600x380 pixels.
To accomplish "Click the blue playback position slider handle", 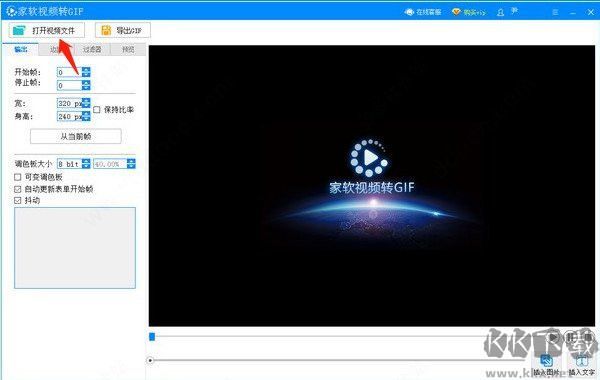I will [152, 336].
